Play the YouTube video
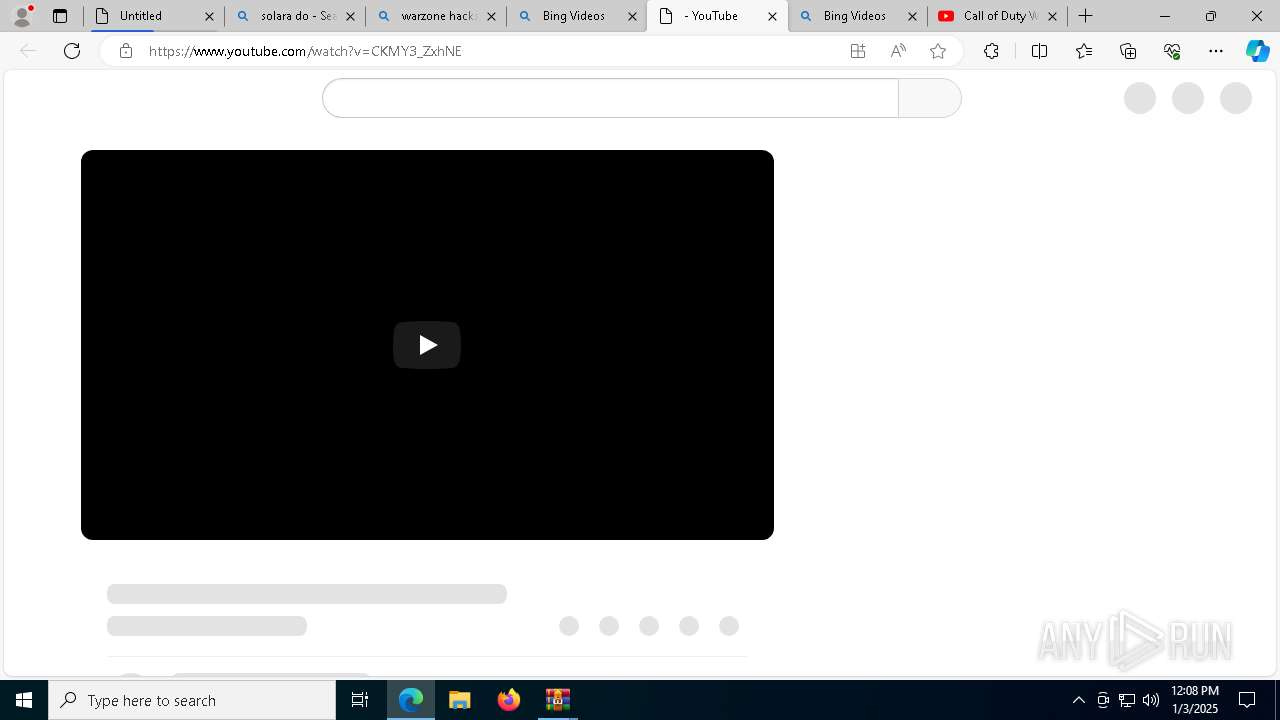The image size is (1280, 720). [427, 345]
